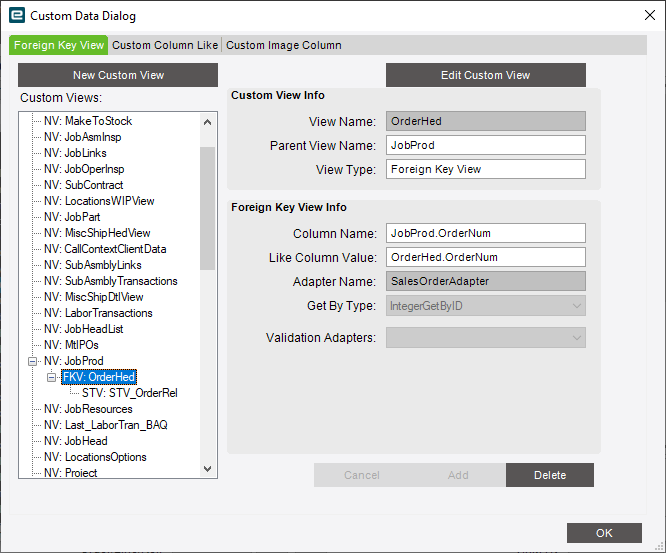This screenshot has height=553, width=666.
Task: Open the Custom Column Like tab
Action: 165,45
